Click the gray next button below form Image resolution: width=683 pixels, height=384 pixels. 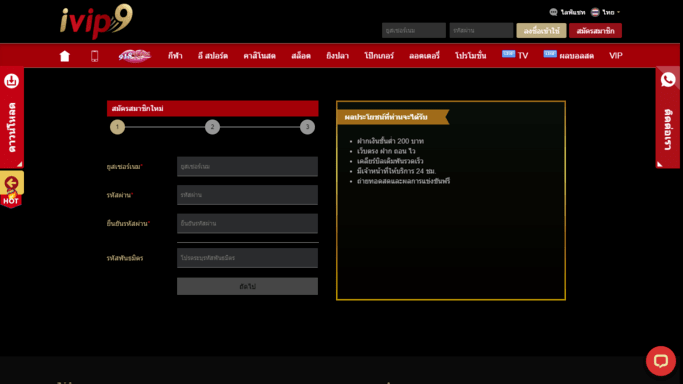click(x=247, y=286)
